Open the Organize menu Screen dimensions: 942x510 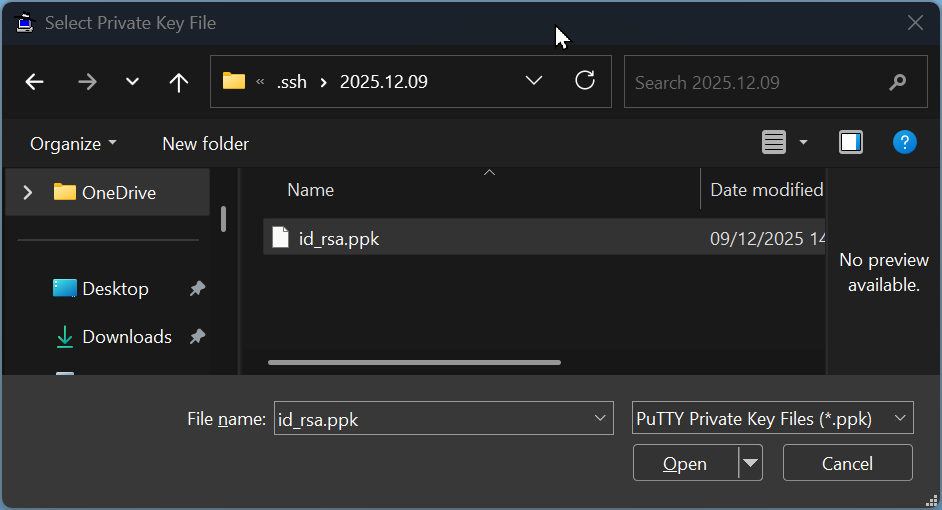tap(73, 144)
